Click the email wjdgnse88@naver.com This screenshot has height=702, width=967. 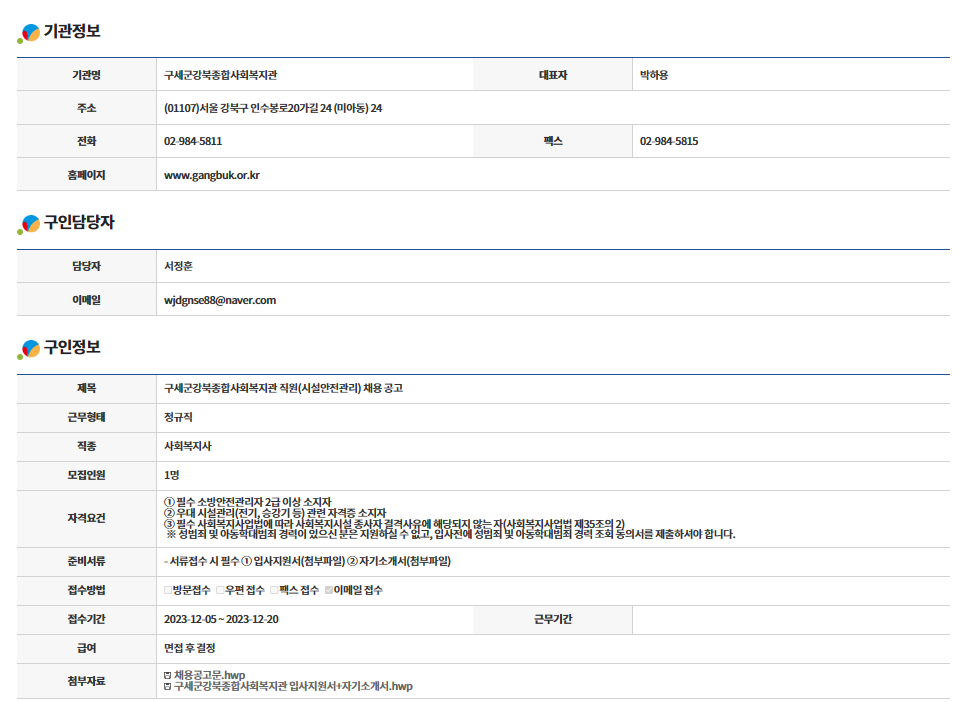tap(220, 300)
